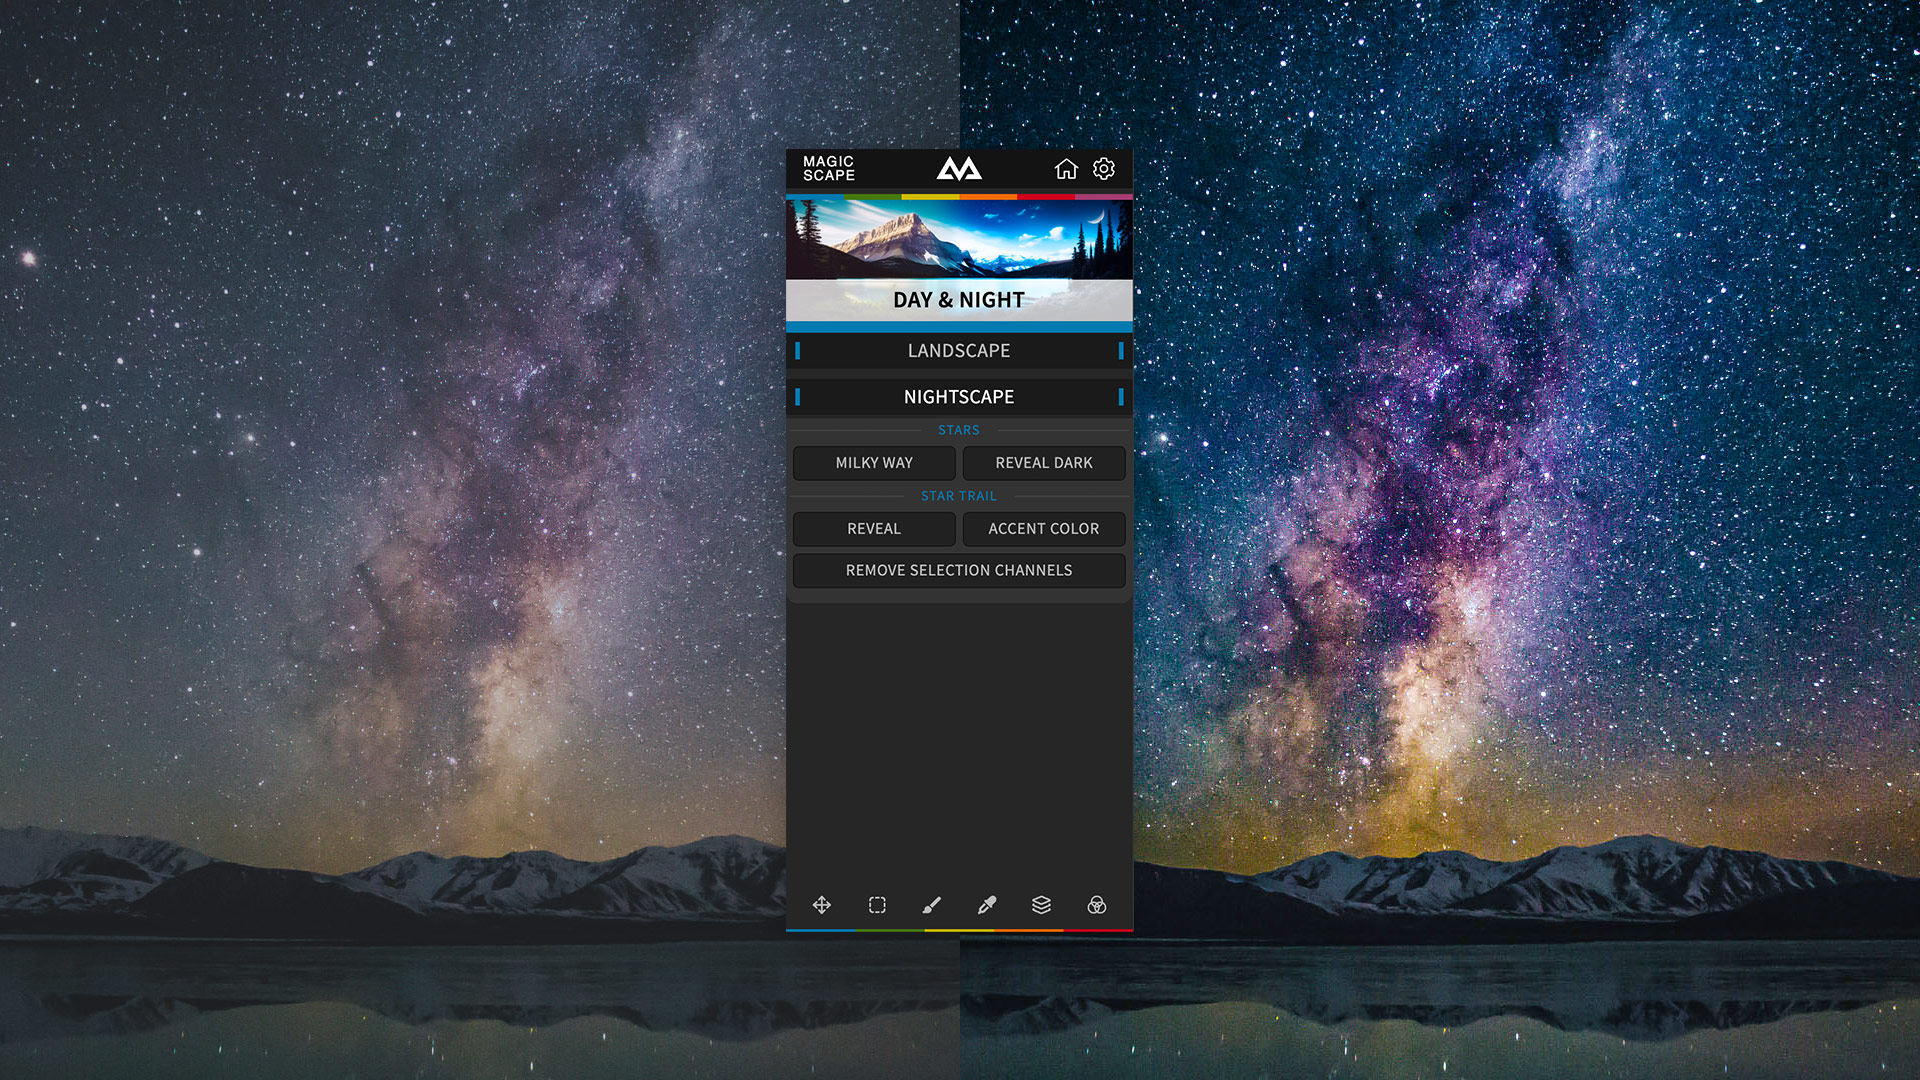This screenshot has height=1080, width=1920.
Task: Collapse the Nightscape section
Action: point(959,397)
